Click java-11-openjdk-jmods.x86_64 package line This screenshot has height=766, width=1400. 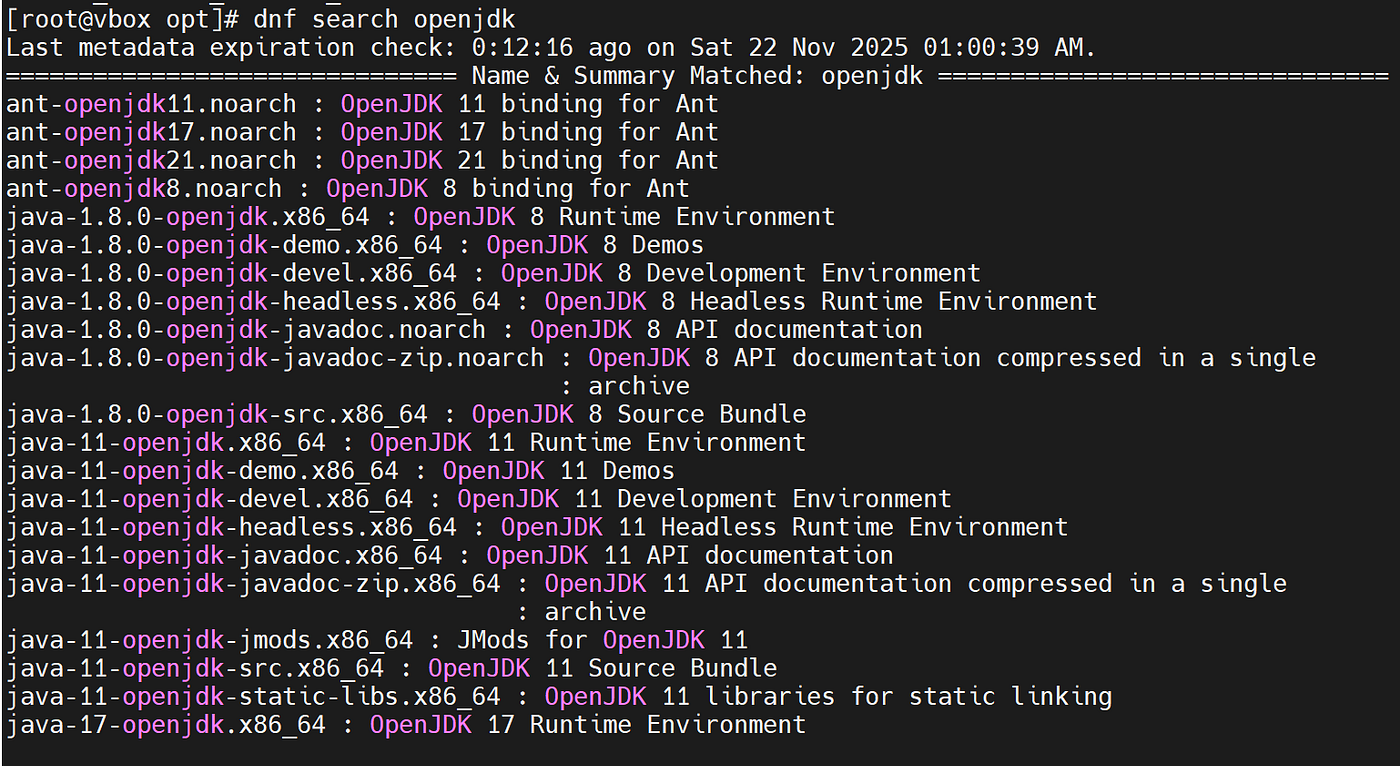click(x=377, y=640)
